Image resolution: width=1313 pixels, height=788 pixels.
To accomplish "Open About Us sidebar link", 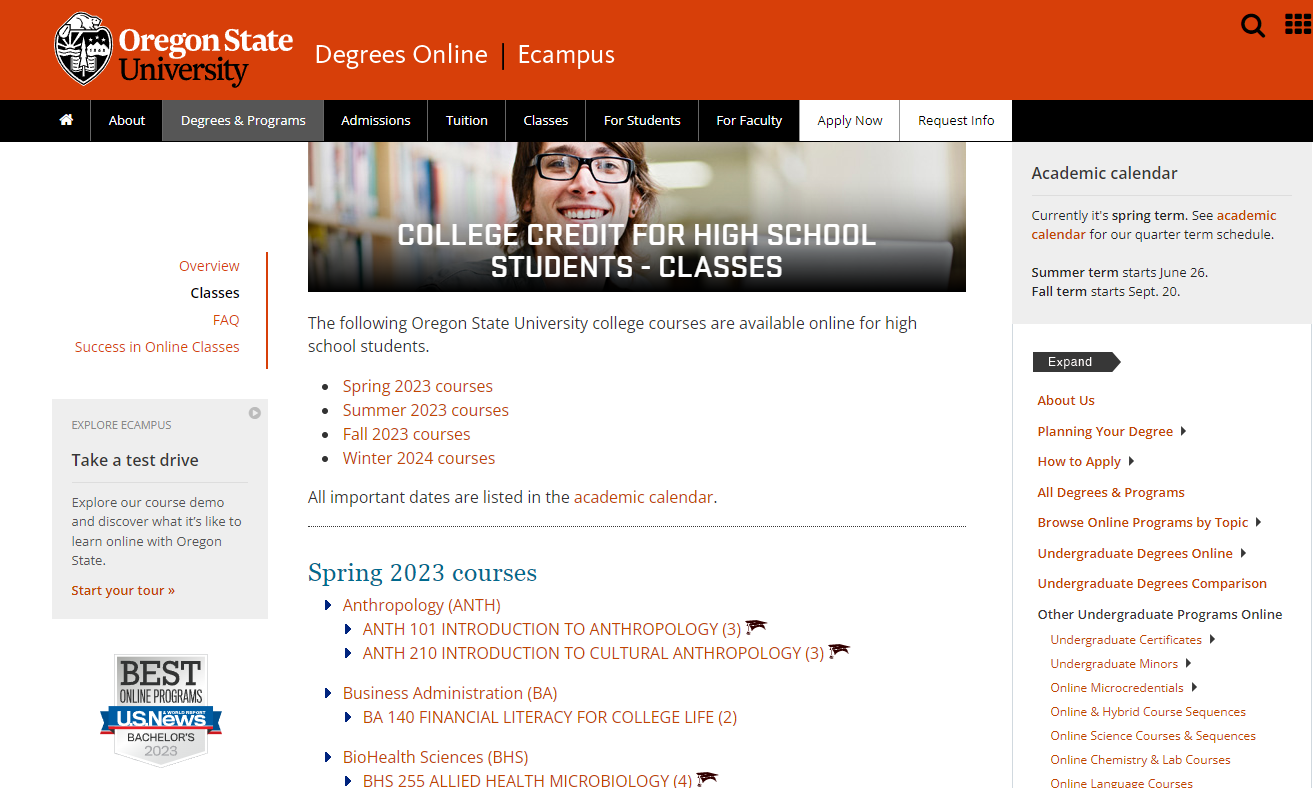I will tap(1066, 400).
